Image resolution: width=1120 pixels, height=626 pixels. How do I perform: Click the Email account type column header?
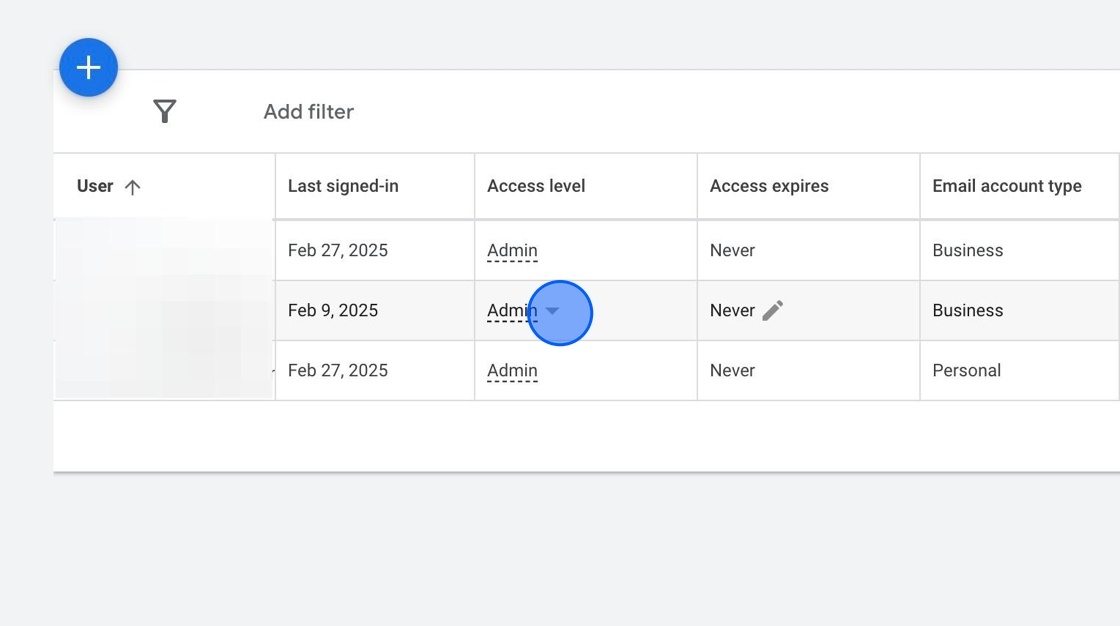point(1006,185)
